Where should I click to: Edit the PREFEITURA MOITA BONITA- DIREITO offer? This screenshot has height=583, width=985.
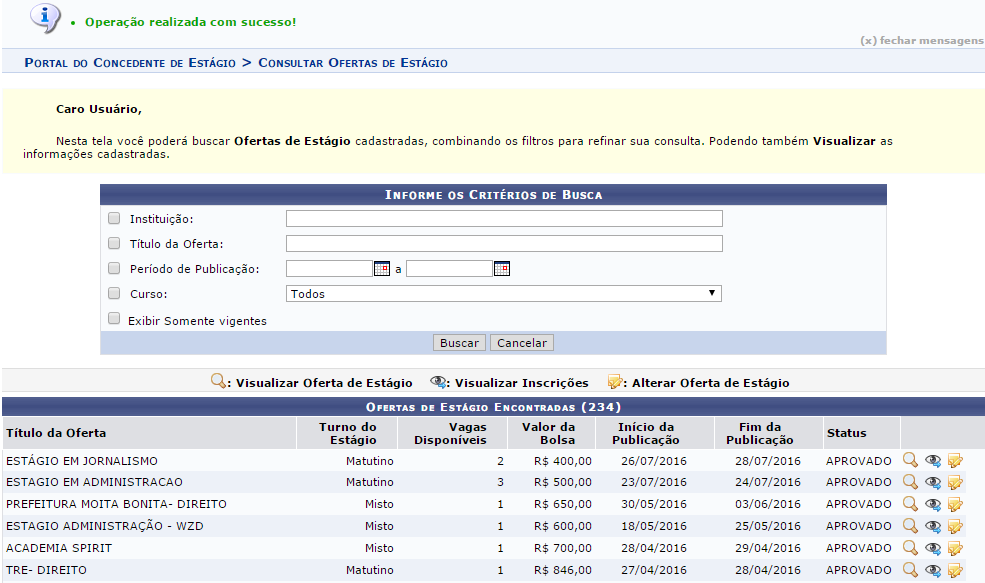tap(955, 504)
